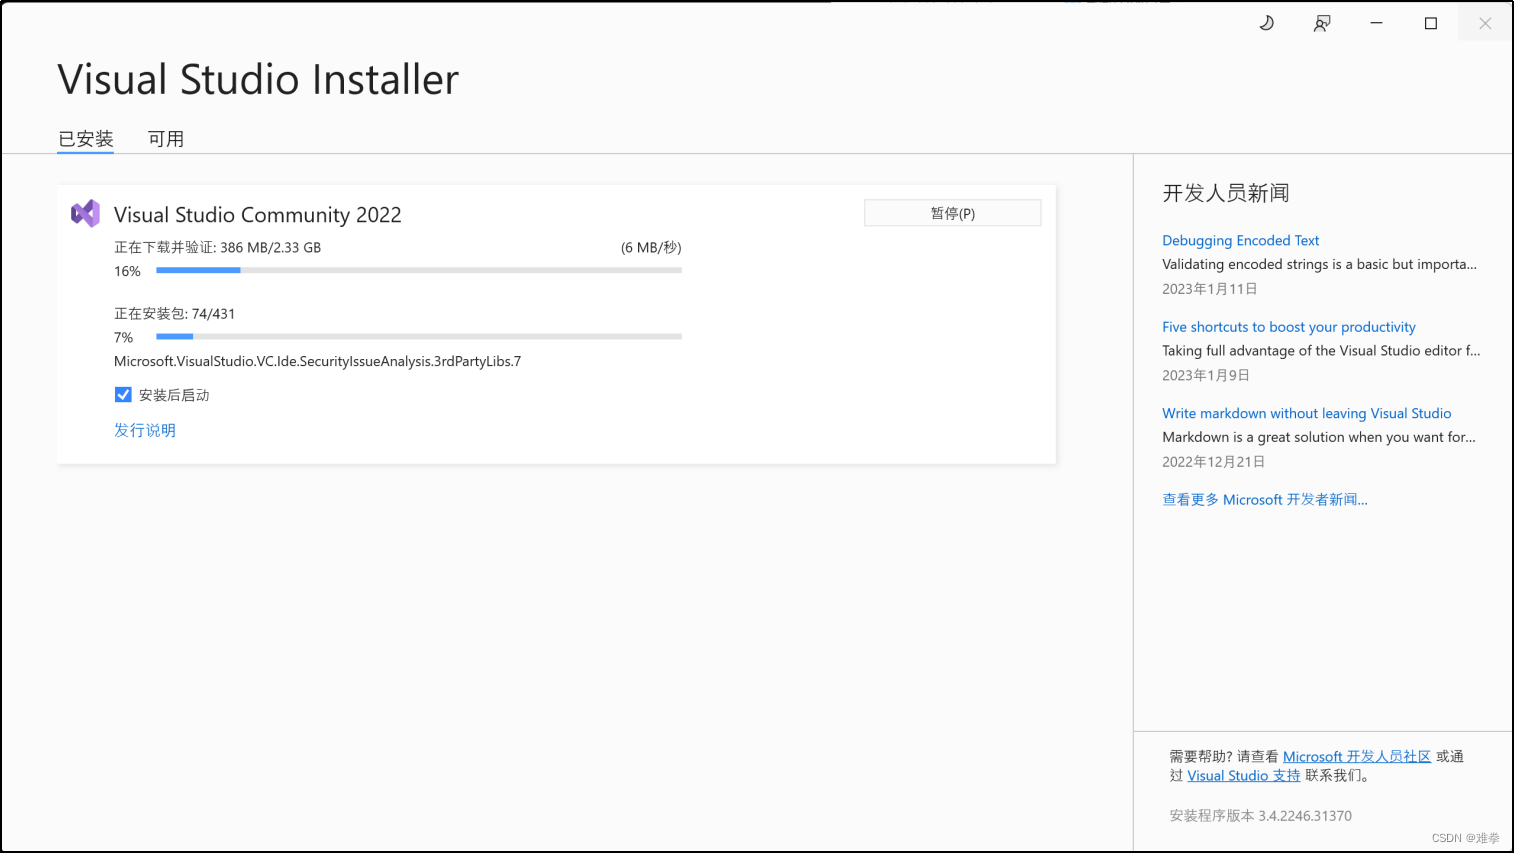The height and width of the screenshot is (853, 1515).
Task: Open 查看更多 Microsoft 开发者新闻 link
Action: click(x=1265, y=499)
